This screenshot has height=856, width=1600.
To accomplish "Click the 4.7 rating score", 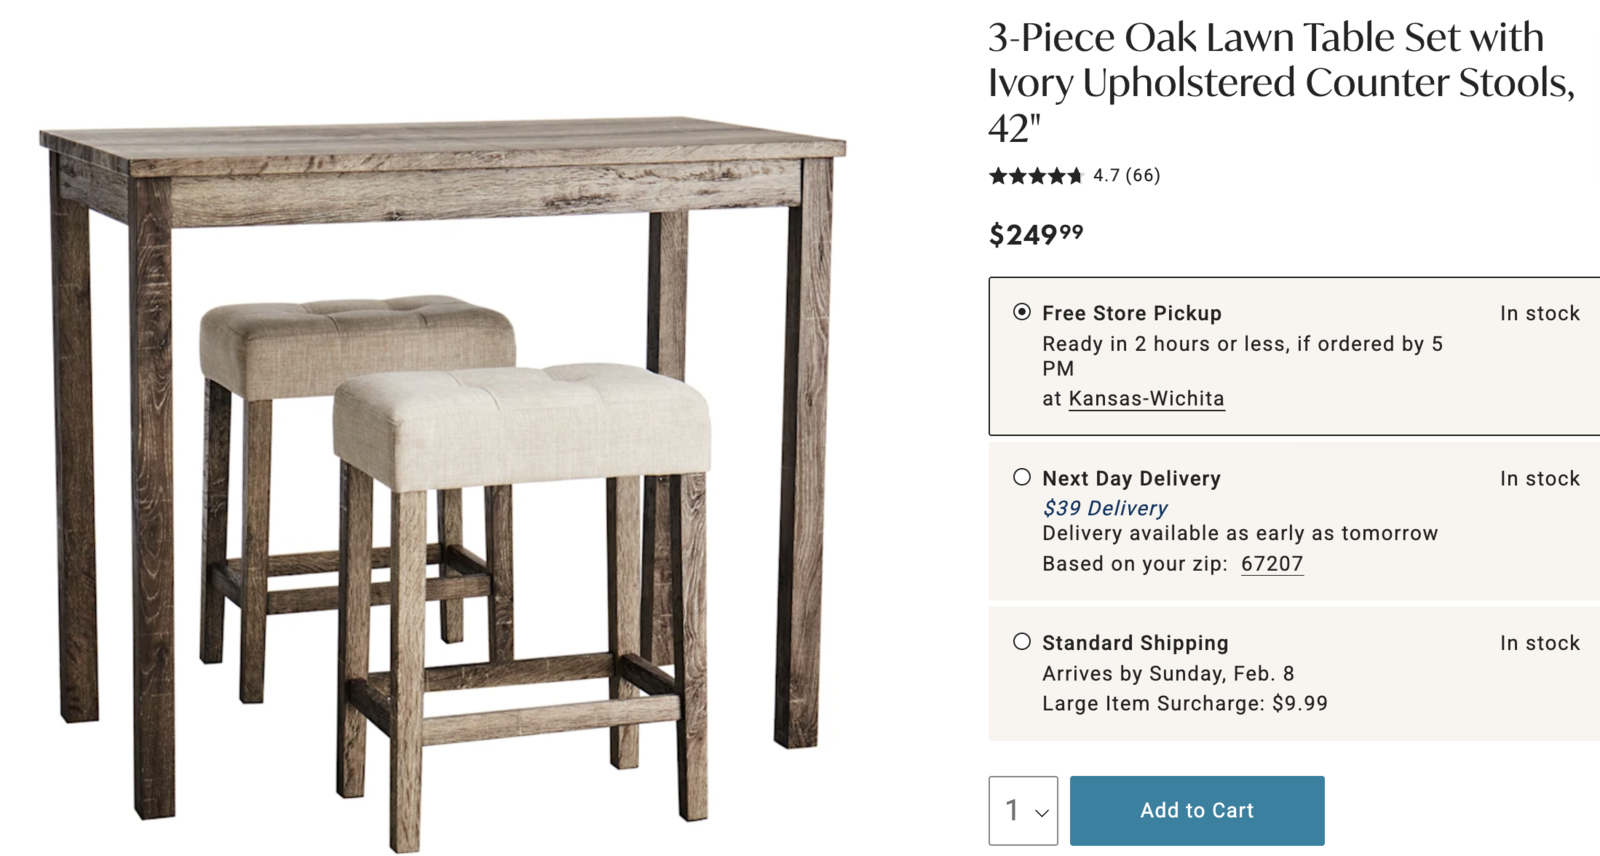I will point(1106,176).
